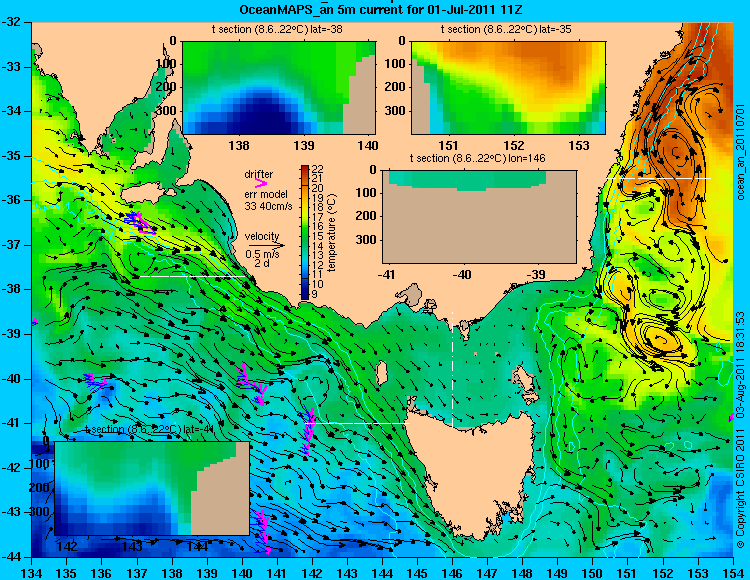This screenshot has height=580, width=750.
Task: Click '134' on the main longitude axis
Action: click(x=32, y=572)
